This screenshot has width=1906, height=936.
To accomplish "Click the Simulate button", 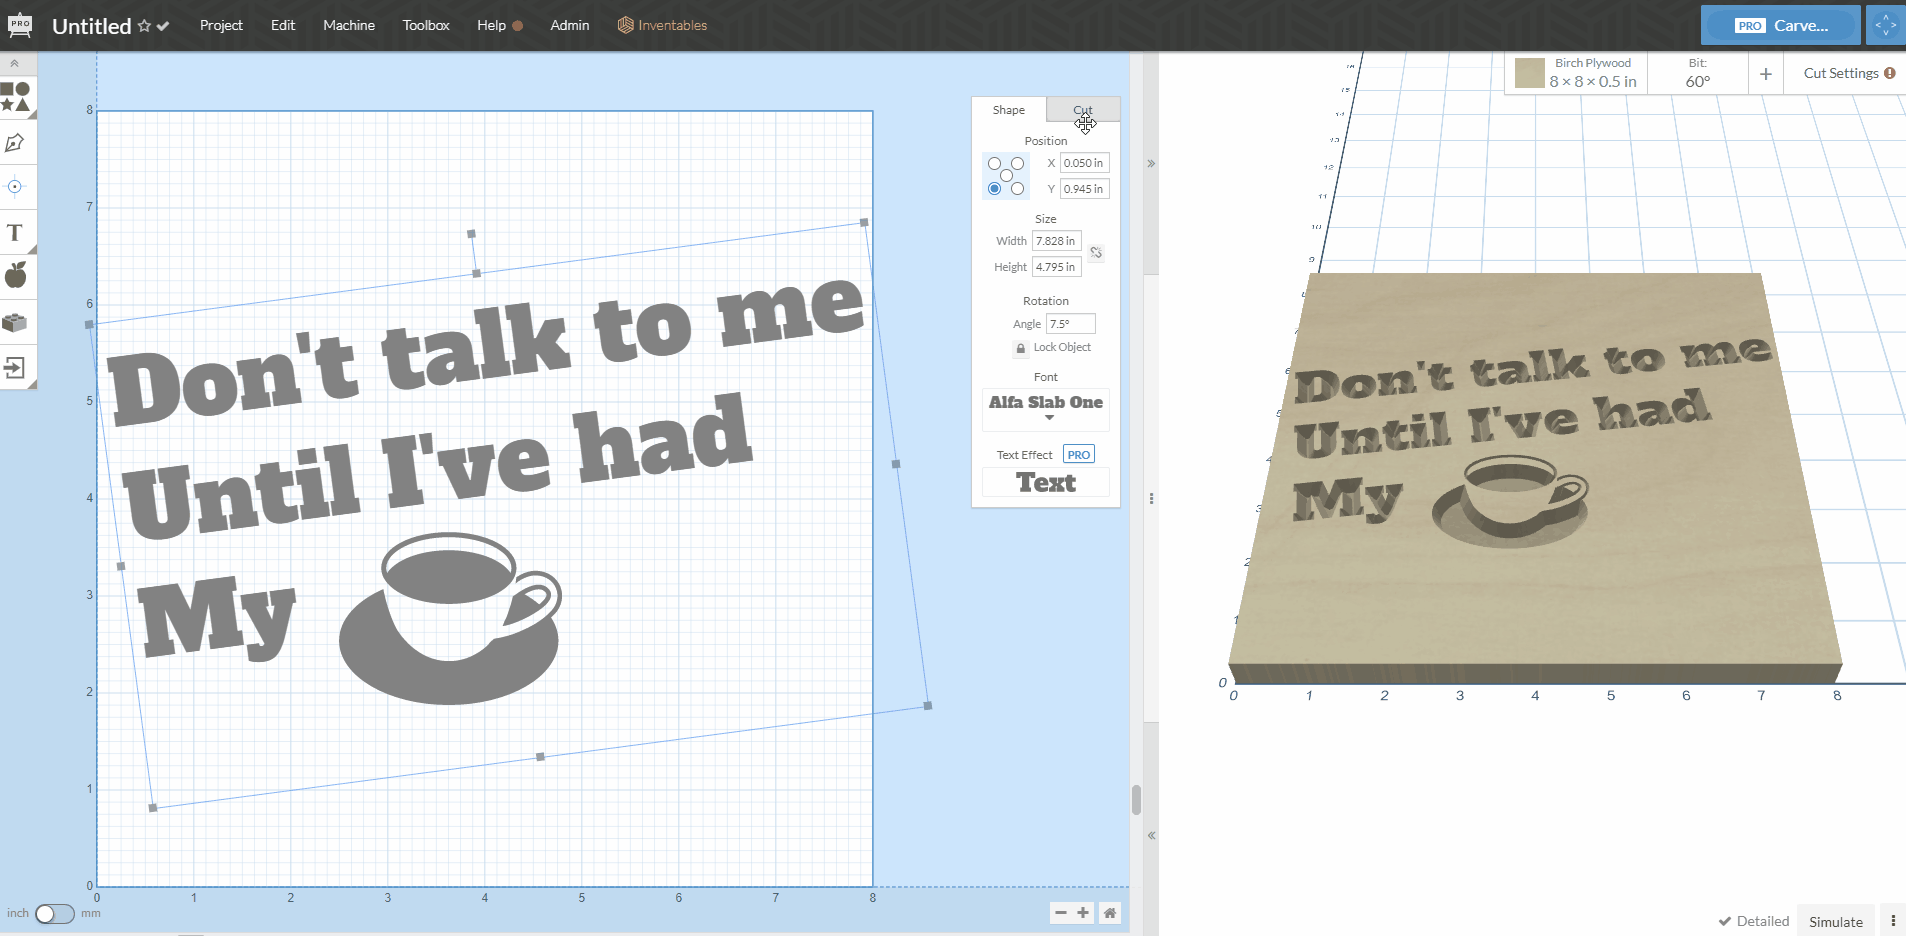I will pyautogui.click(x=1835, y=921).
